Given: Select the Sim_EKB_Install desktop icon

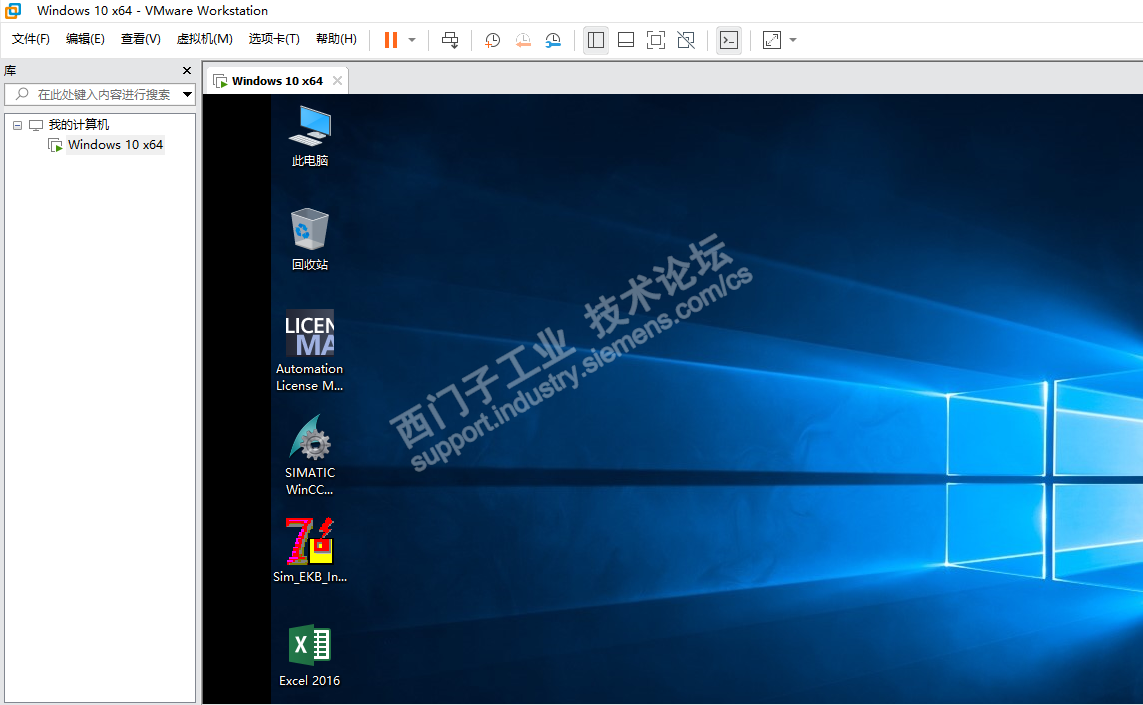Looking at the screenshot, I should pyautogui.click(x=310, y=550).
